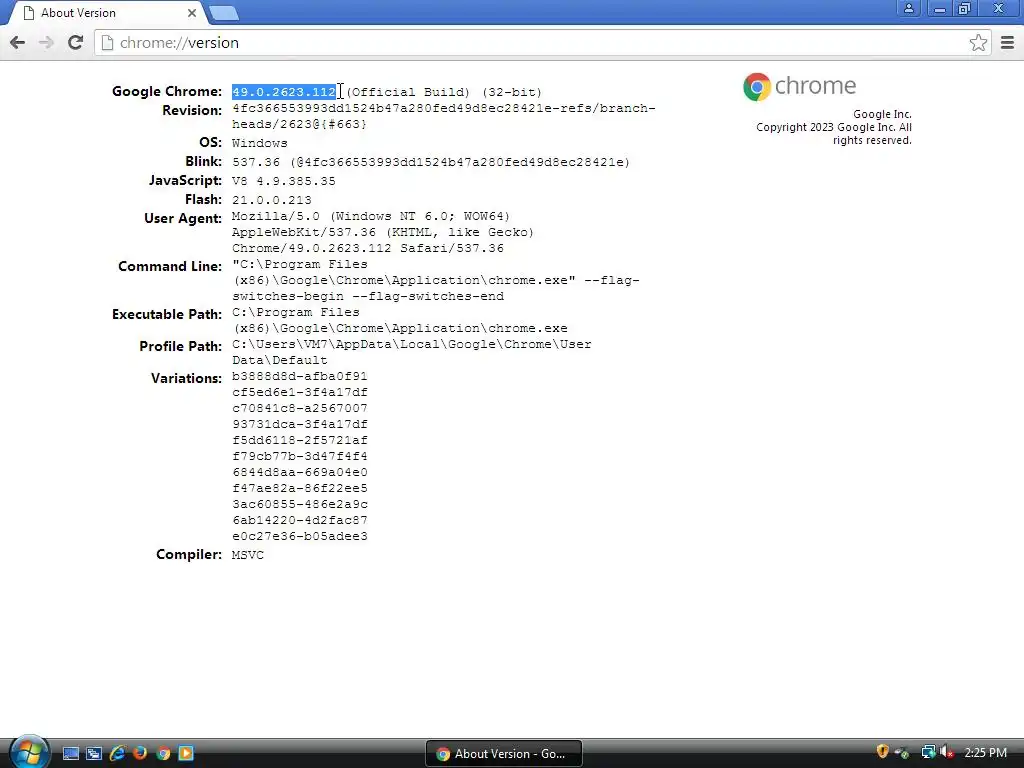Click the (32-bit) text
This screenshot has height=768, width=1024.
[511, 92]
